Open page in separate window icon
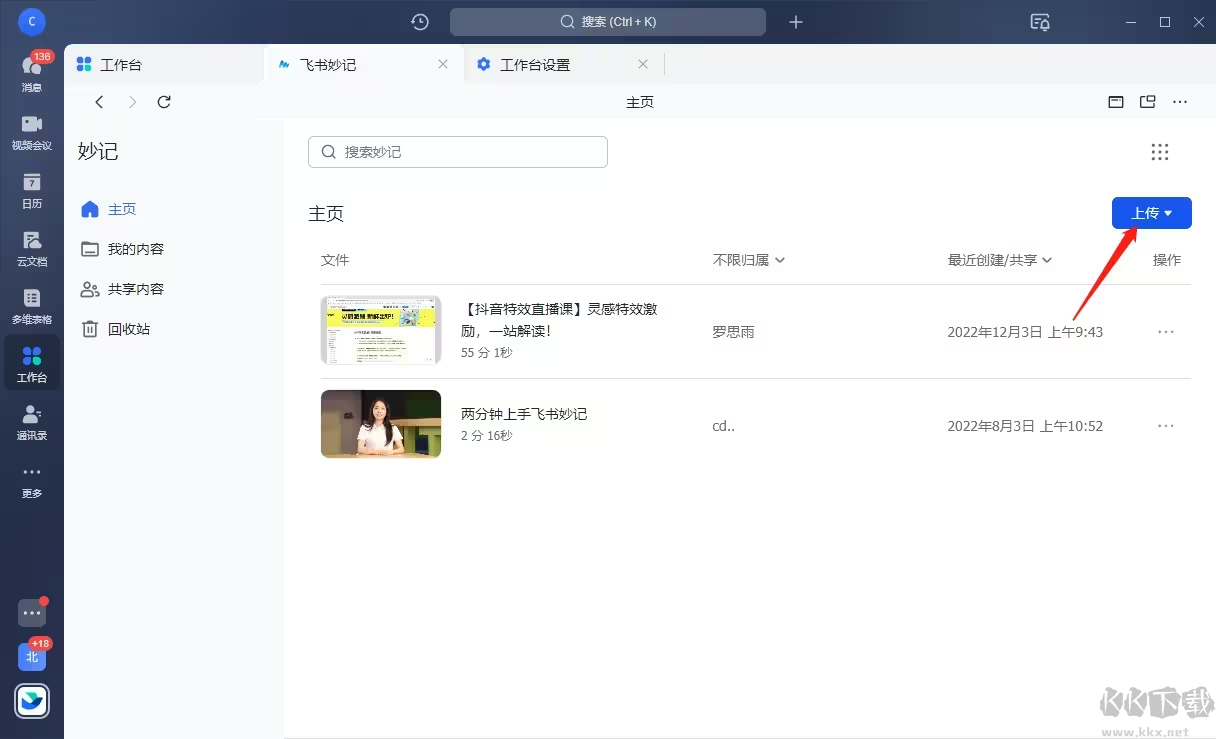The width and height of the screenshot is (1216, 739). [1148, 102]
